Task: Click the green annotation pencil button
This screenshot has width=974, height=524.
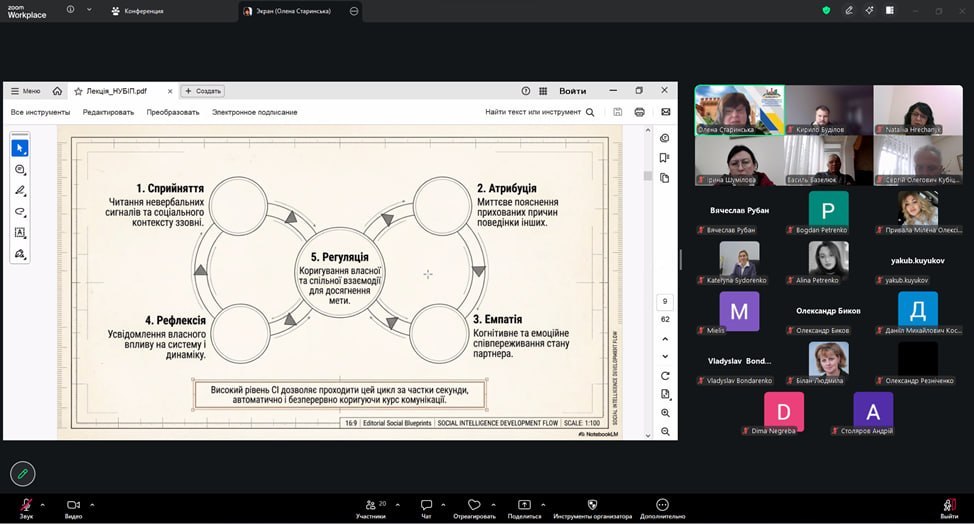Action: click(x=22, y=473)
